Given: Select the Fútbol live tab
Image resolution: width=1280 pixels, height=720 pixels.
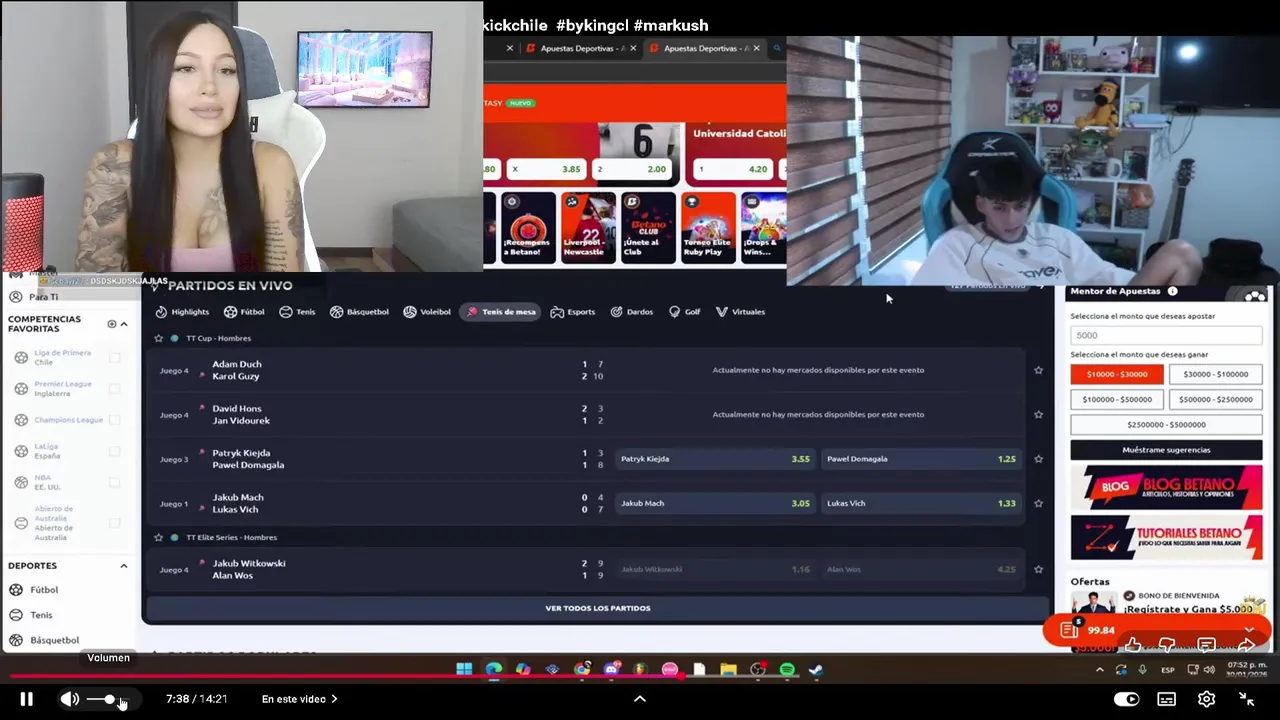Looking at the screenshot, I should pos(244,312).
